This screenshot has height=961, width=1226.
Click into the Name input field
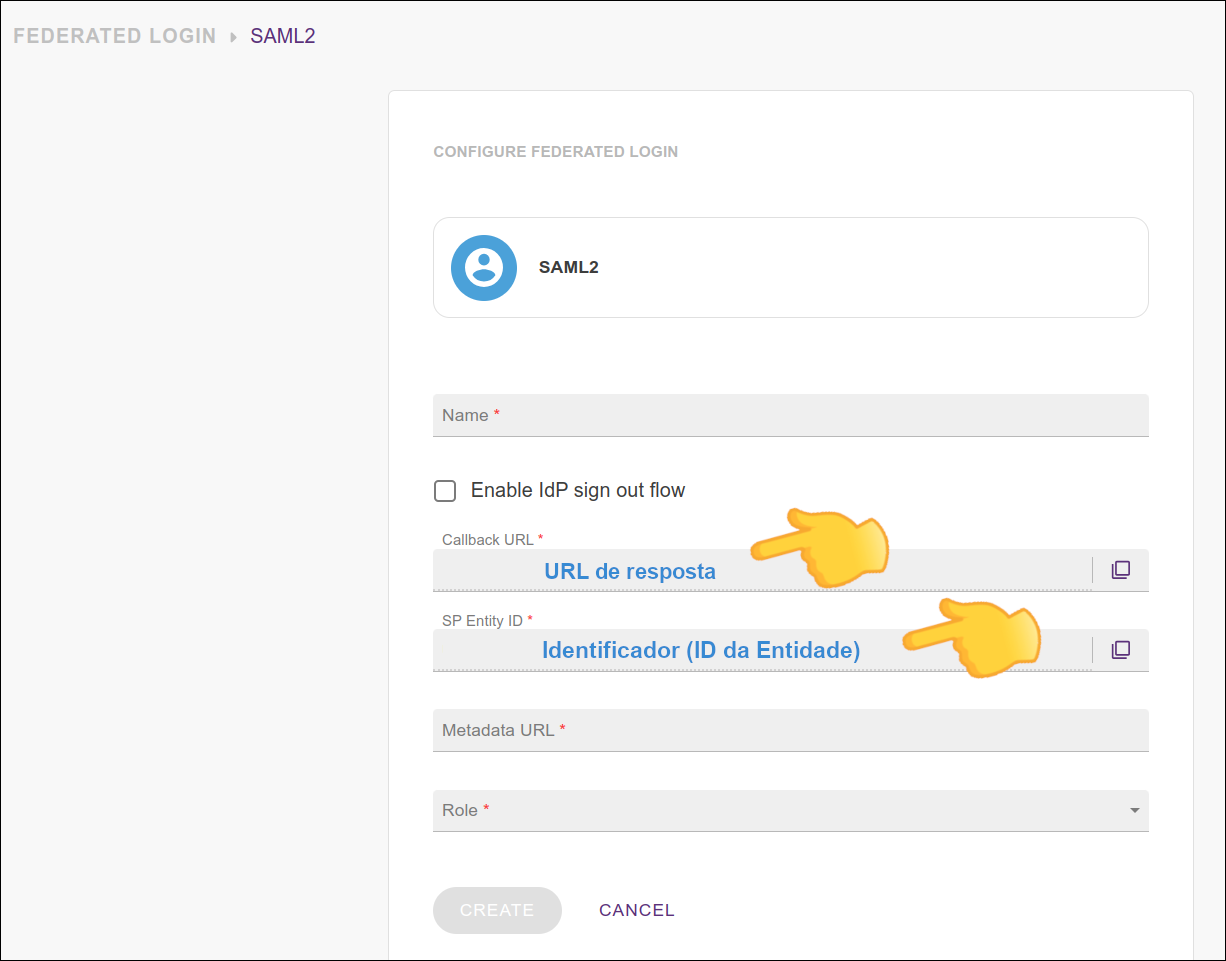(x=790, y=415)
